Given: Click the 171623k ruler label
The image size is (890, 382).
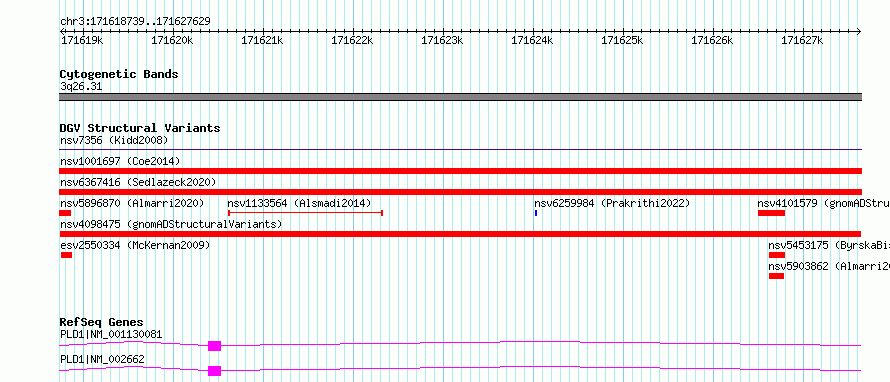Looking at the screenshot, I should tap(442, 40).
